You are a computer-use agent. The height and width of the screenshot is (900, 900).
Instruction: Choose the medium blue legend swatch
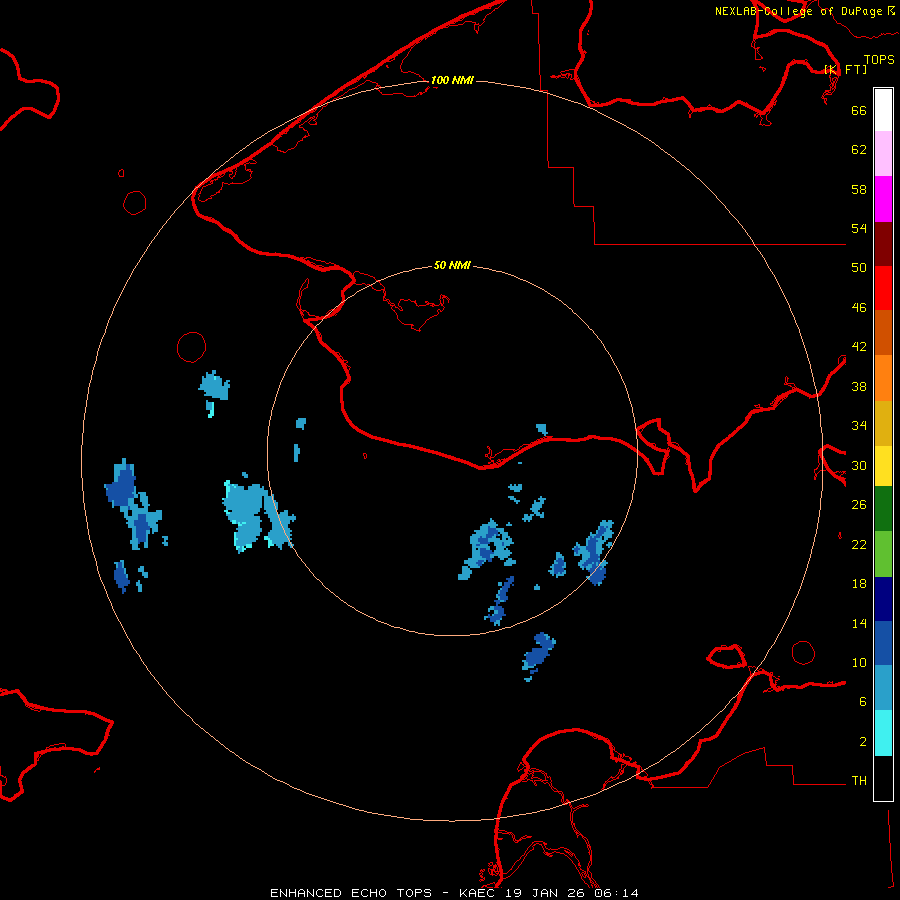[883, 643]
